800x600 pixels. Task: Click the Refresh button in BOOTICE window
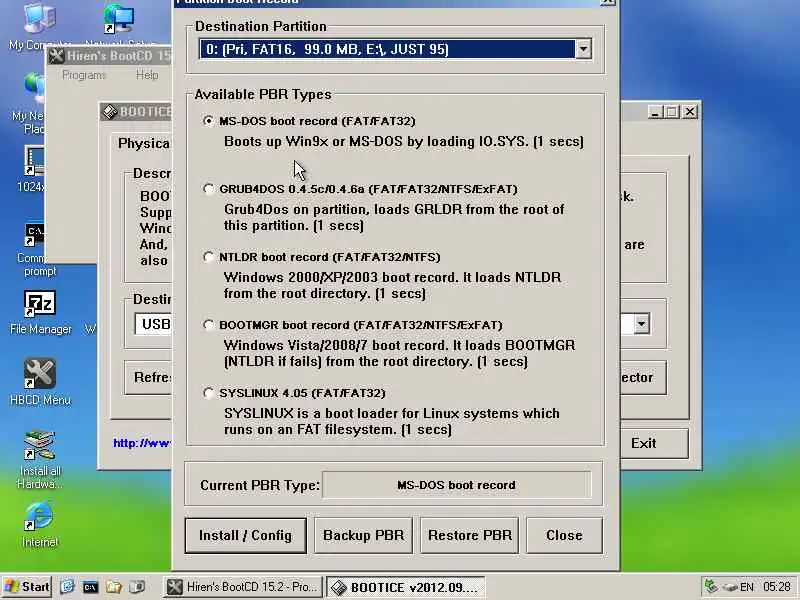pyautogui.click(x=148, y=378)
